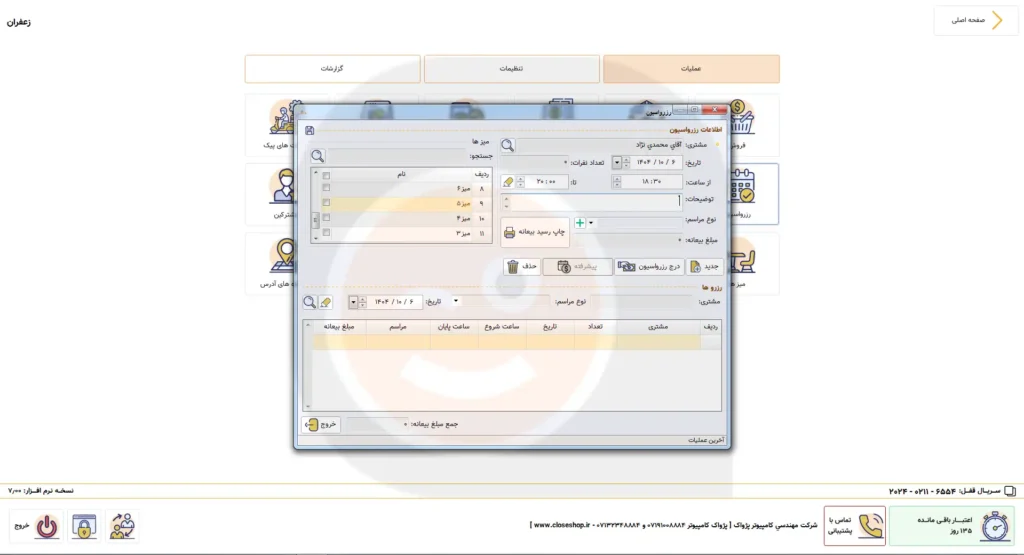
Task: Switch to the تنظیمات (Settings) tab
Action: [512, 69]
